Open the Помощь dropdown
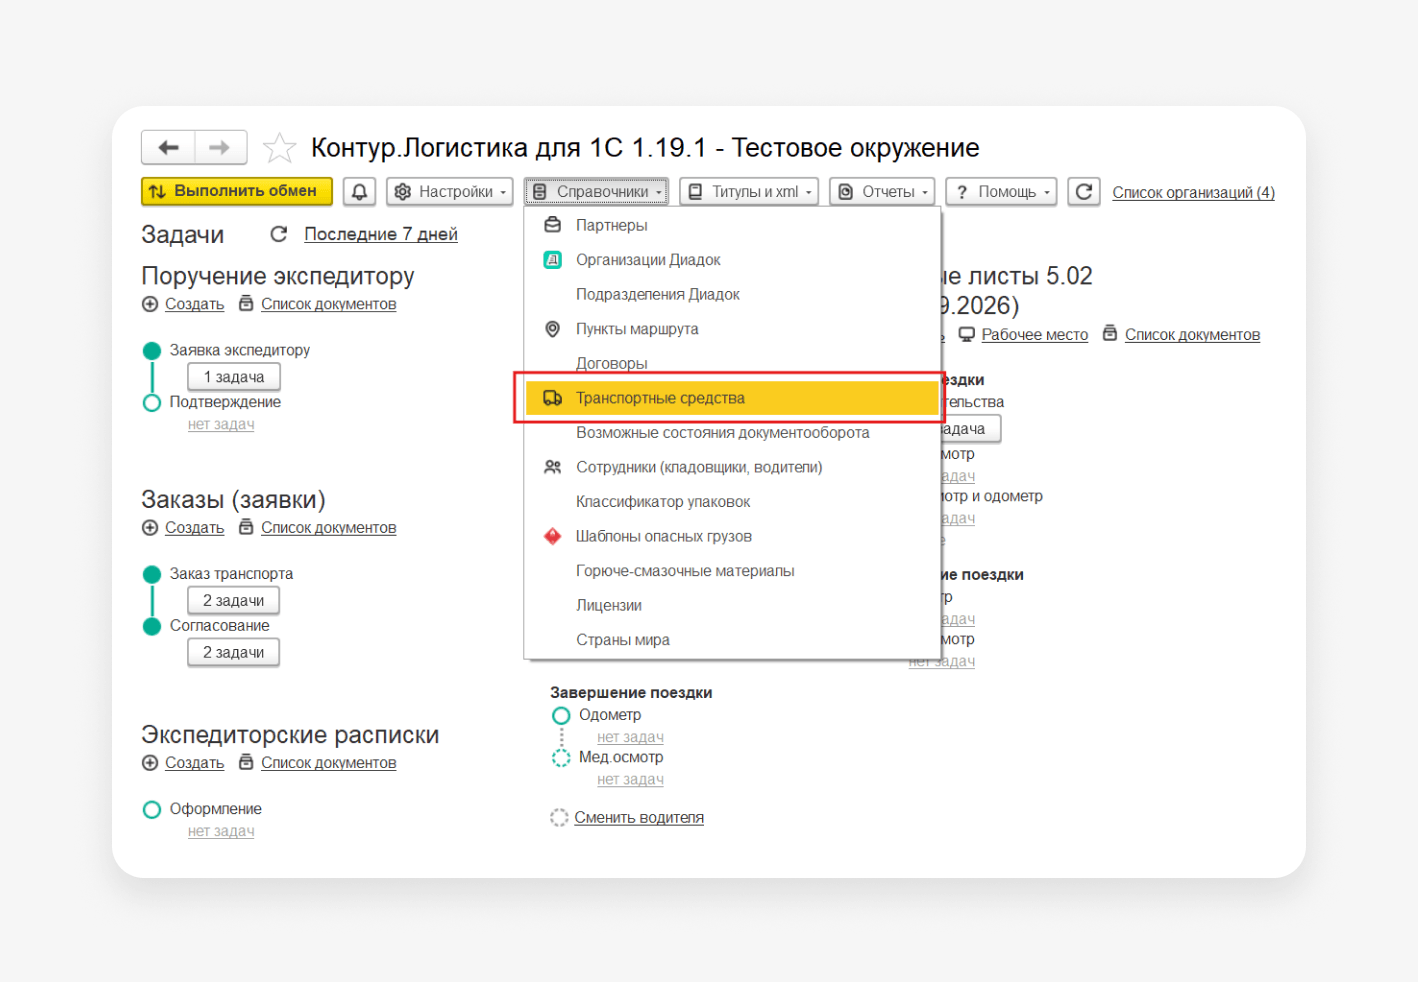This screenshot has height=982, width=1418. click(1001, 192)
